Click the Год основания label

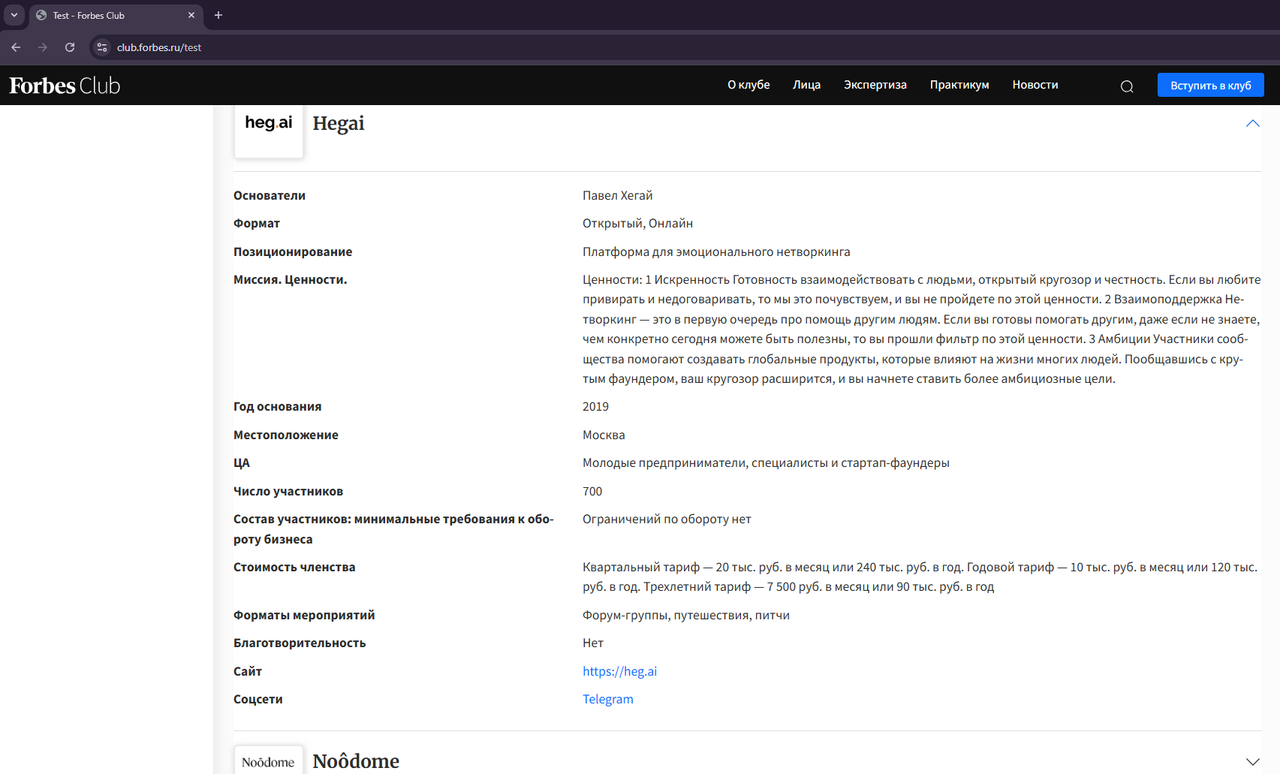pyautogui.click(x=278, y=407)
